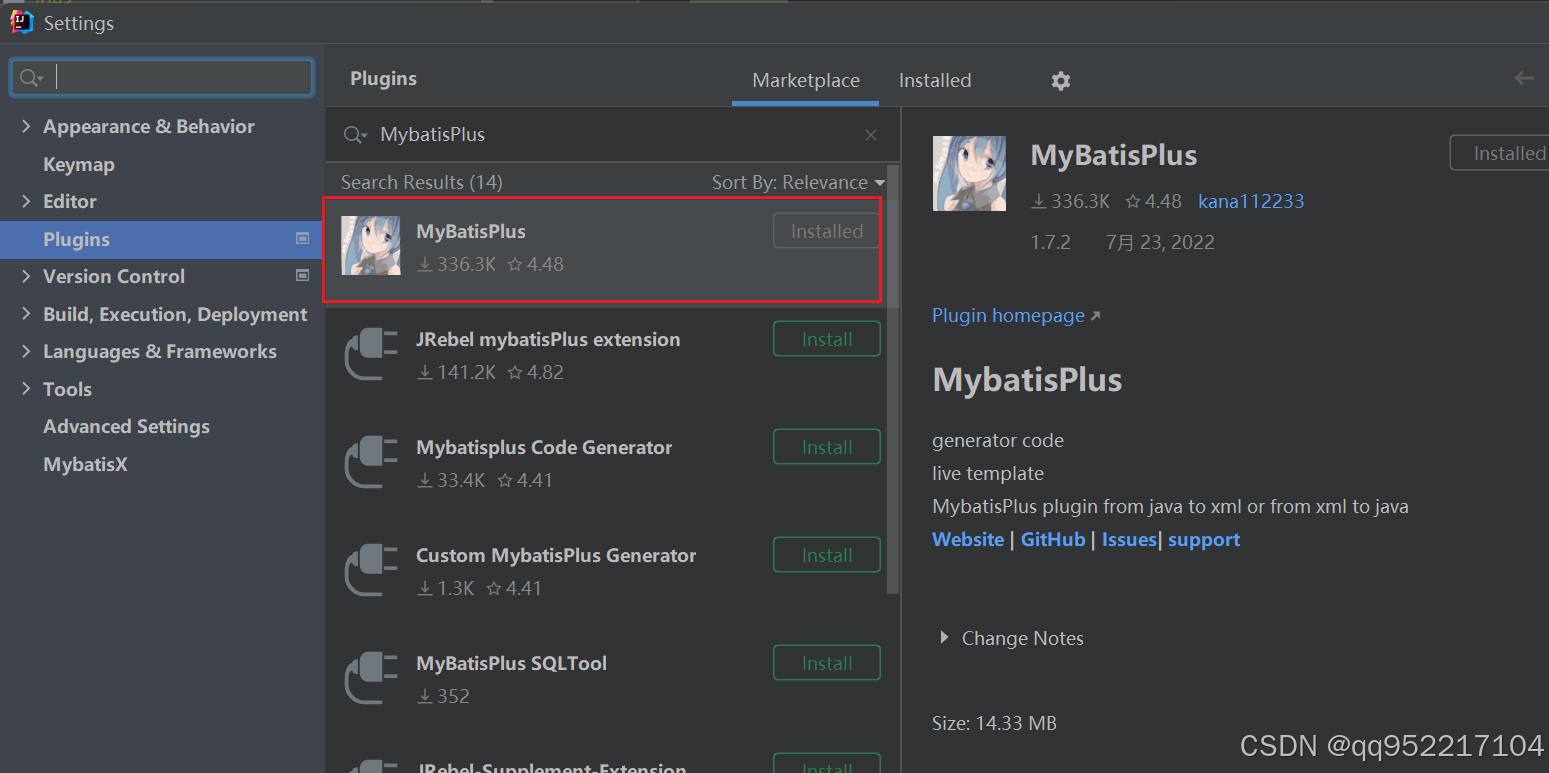Click the project-level icon on the Version Control row
The image size is (1549, 773).
[303, 275]
